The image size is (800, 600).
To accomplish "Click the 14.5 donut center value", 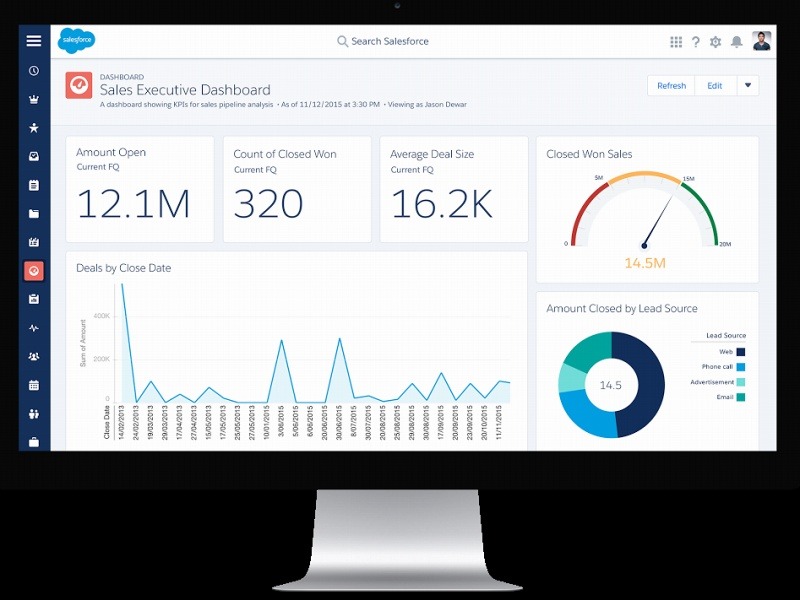I will click(611, 385).
